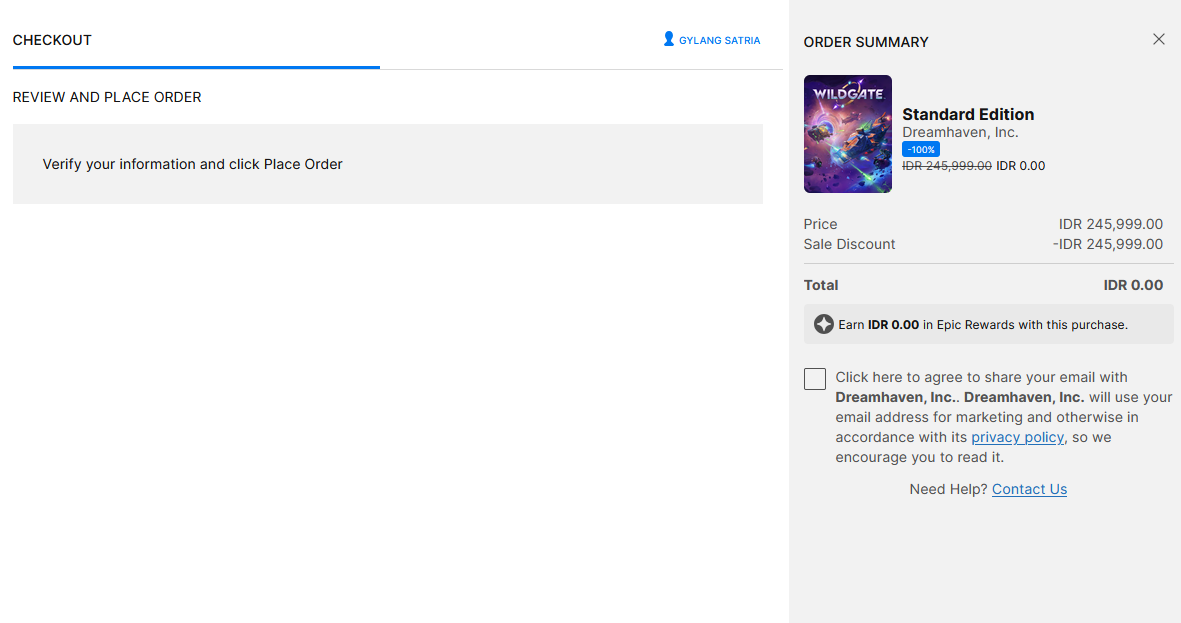Click the Wildgate box art thumbnail
Viewport: 1181px width, 623px height.
(x=847, y=134)
